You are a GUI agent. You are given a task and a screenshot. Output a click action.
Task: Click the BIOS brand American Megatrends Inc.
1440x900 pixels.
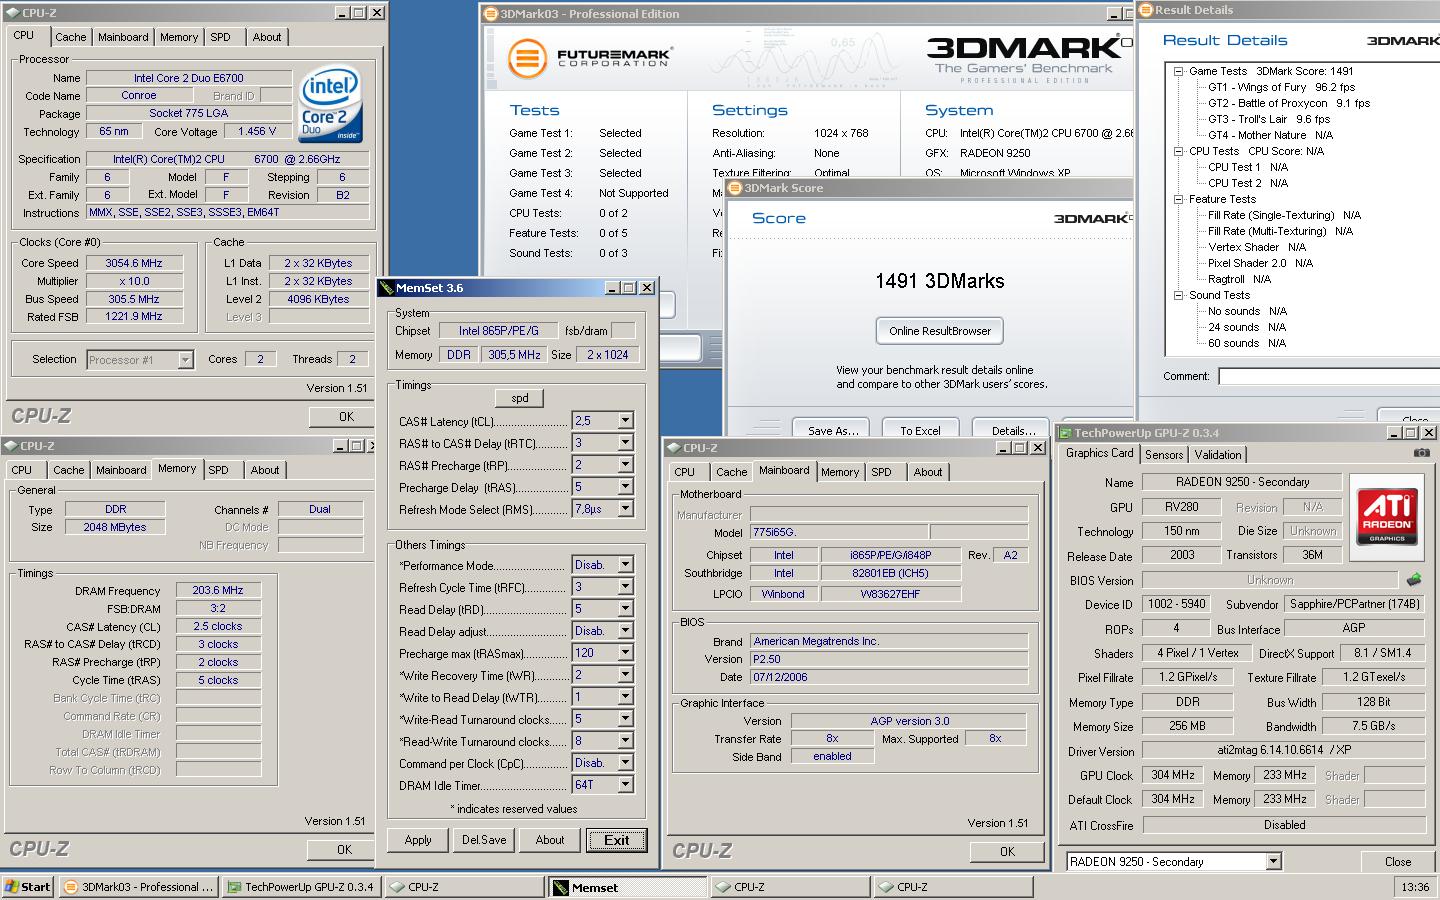coord(889,641)
